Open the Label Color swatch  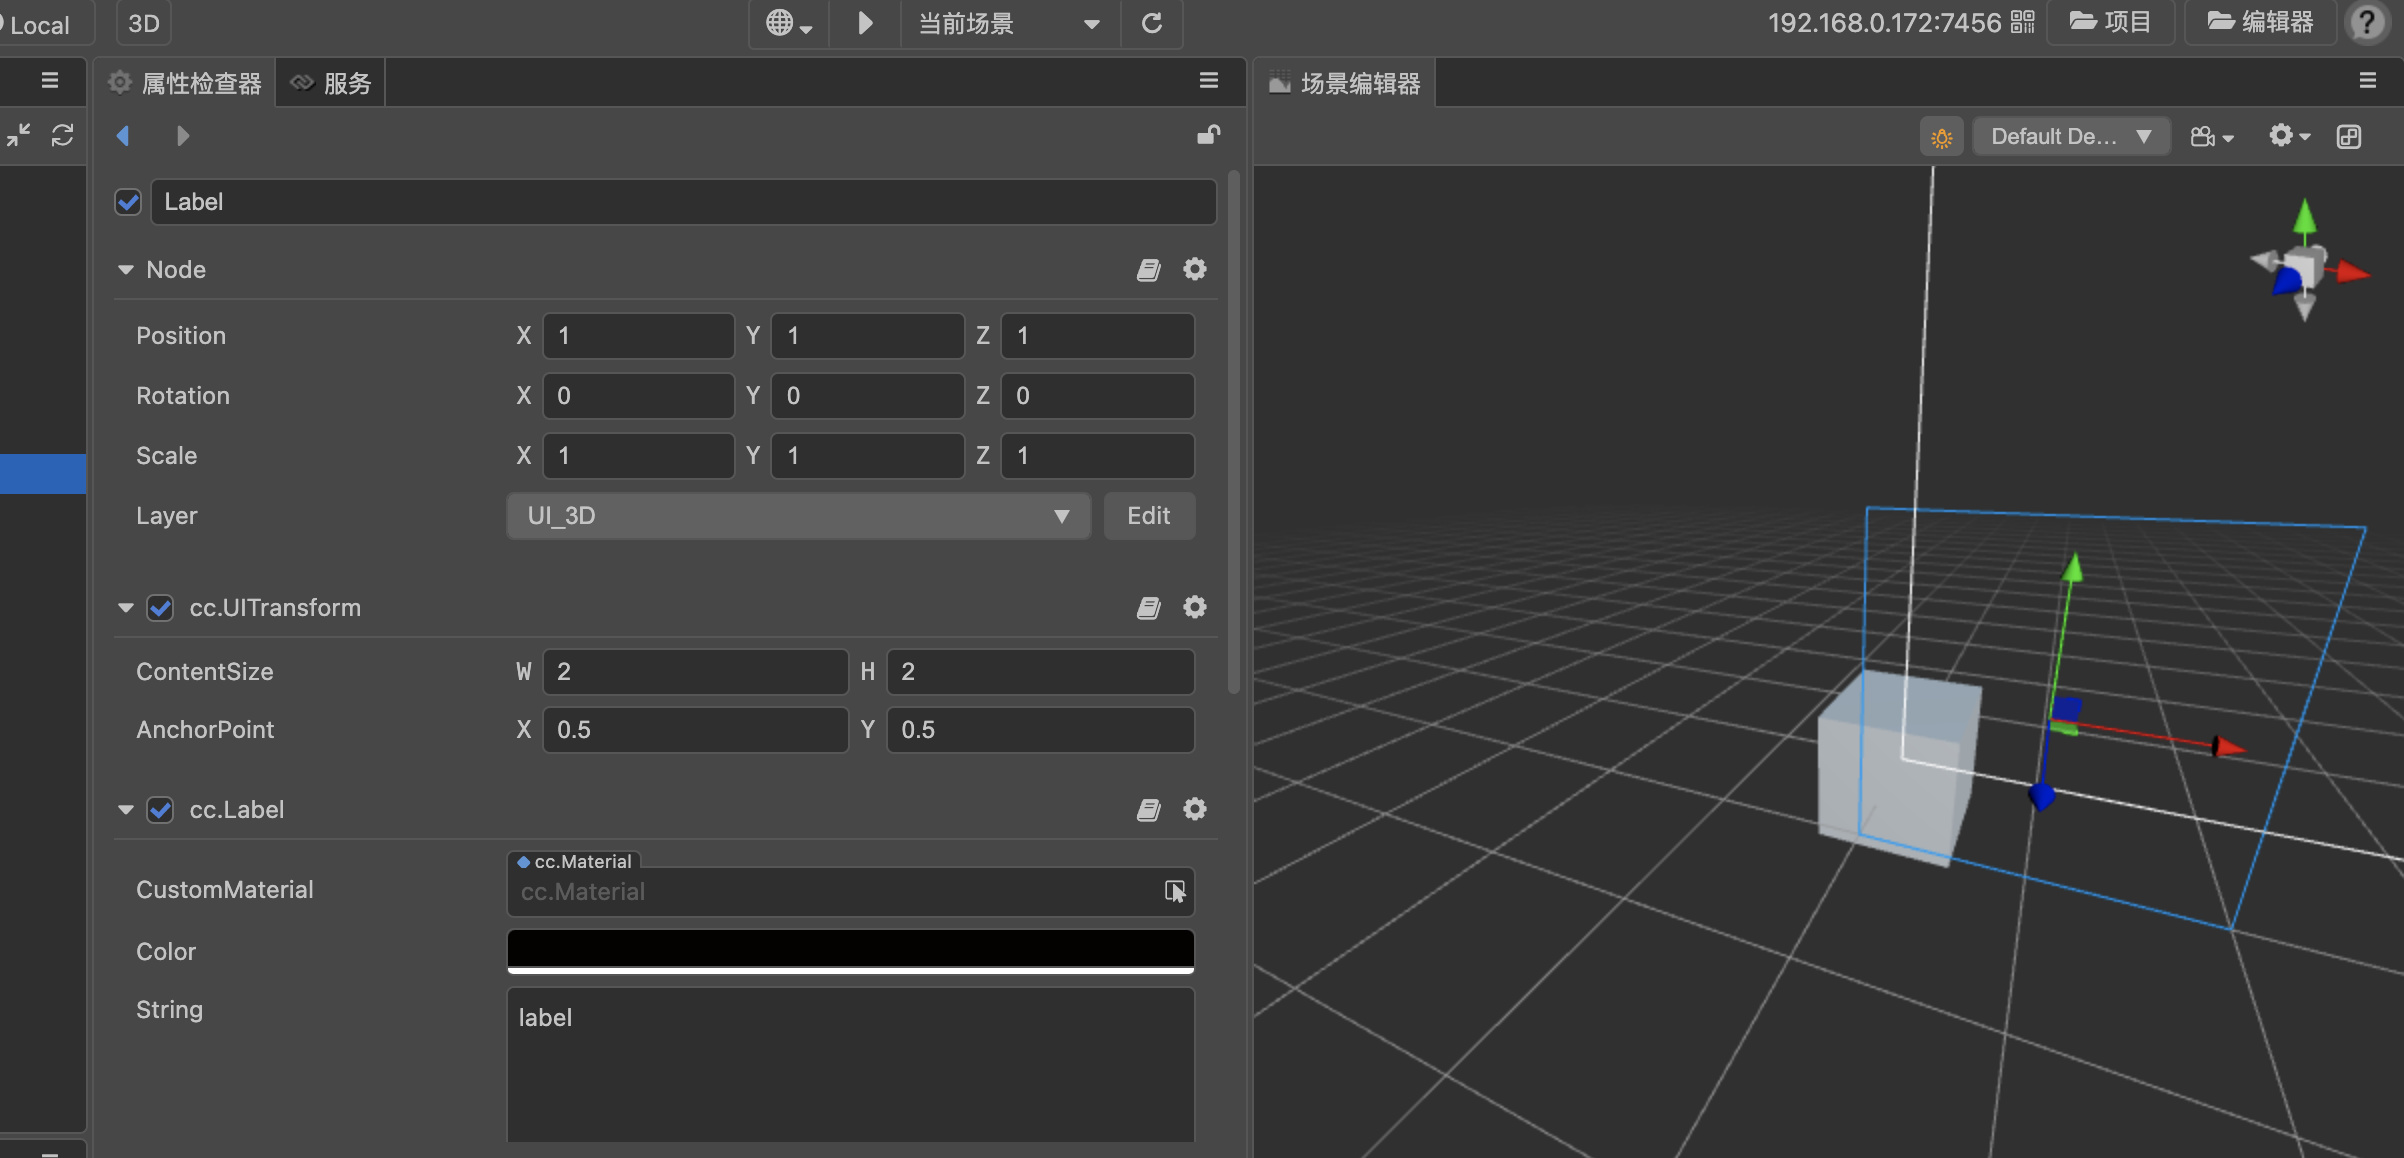click(x=850, y=950)
